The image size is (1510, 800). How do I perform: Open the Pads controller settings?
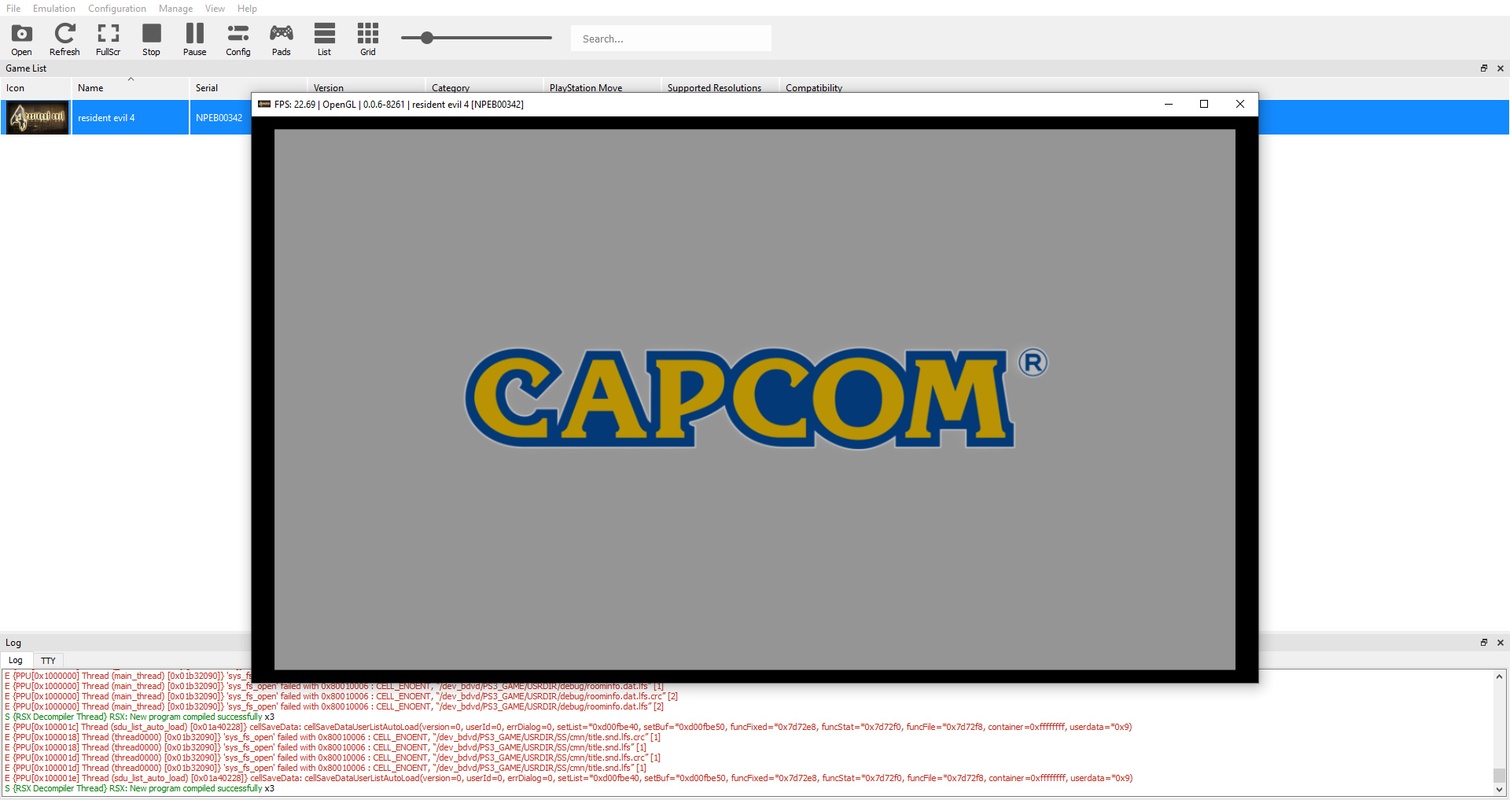(x=281, y=39)
